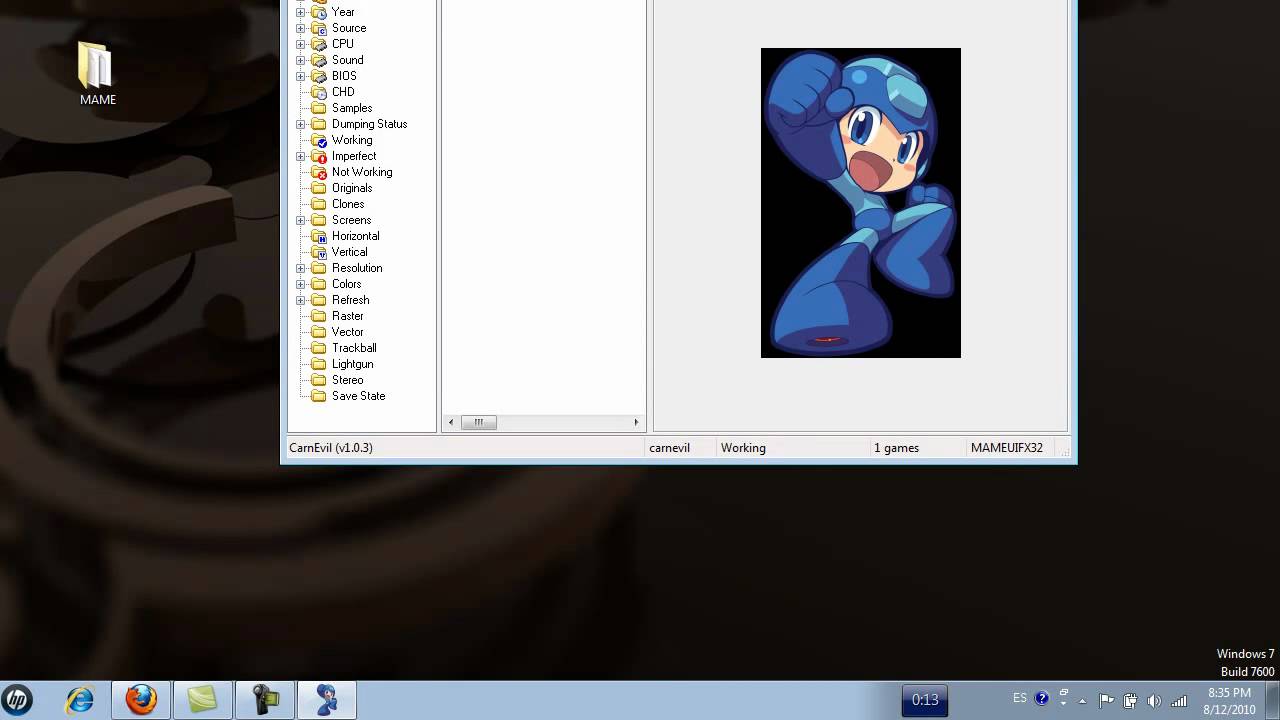Open the volume speaker control

1155,700
